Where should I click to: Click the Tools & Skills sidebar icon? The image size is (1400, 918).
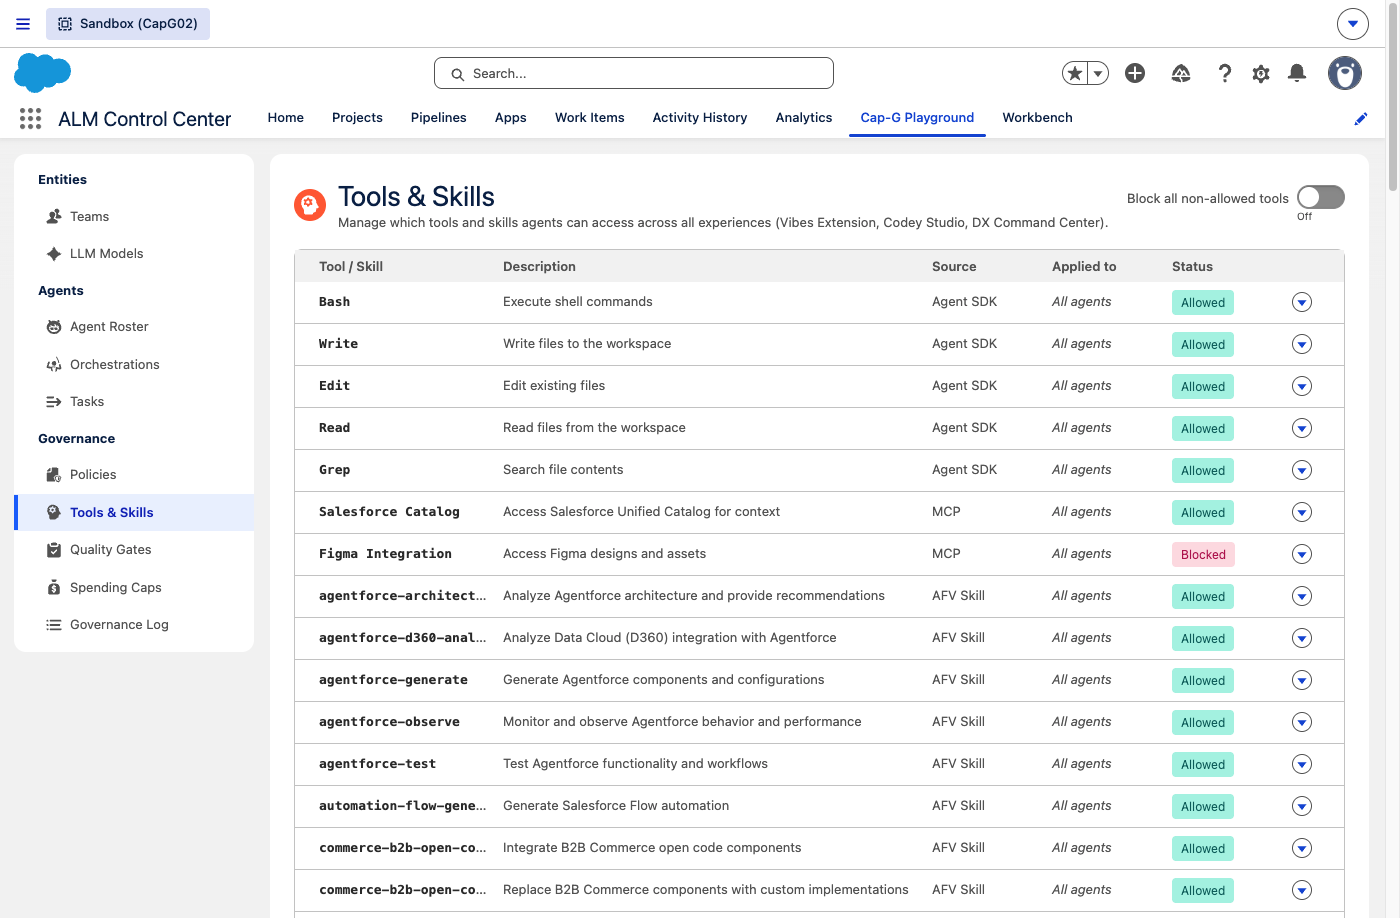54,513
